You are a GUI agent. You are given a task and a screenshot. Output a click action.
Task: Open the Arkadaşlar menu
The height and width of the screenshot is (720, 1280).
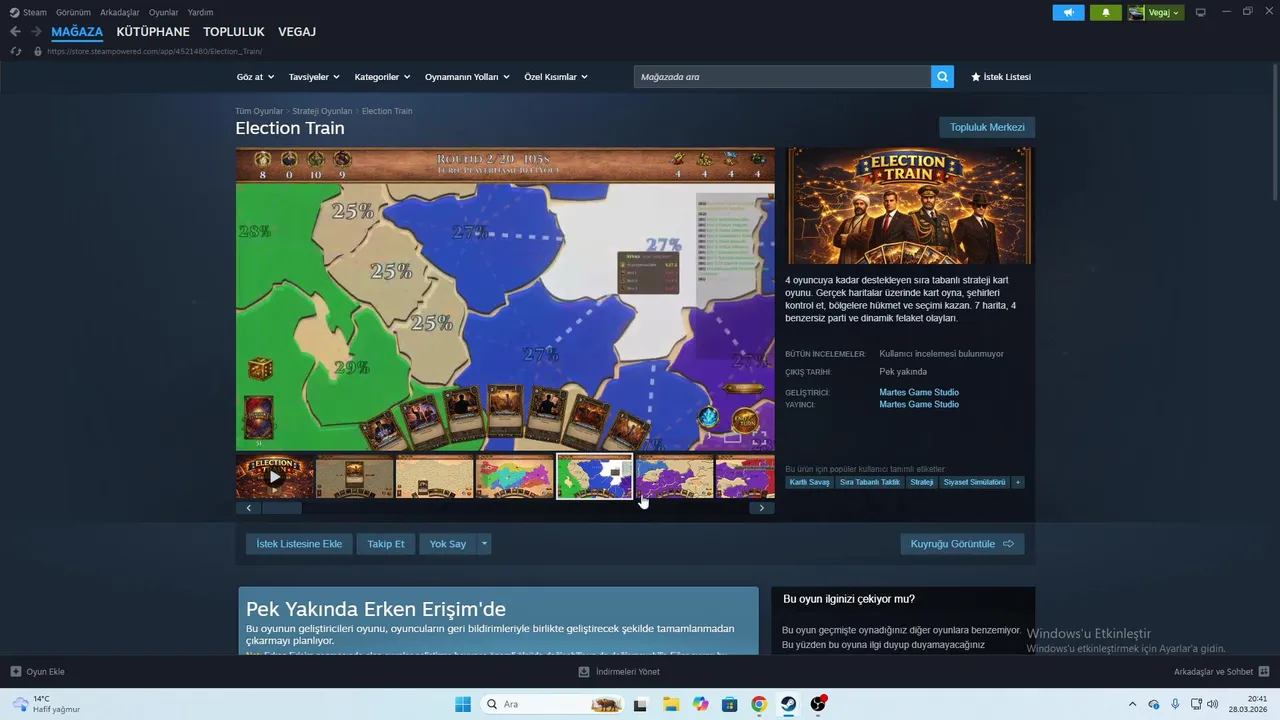120,12
